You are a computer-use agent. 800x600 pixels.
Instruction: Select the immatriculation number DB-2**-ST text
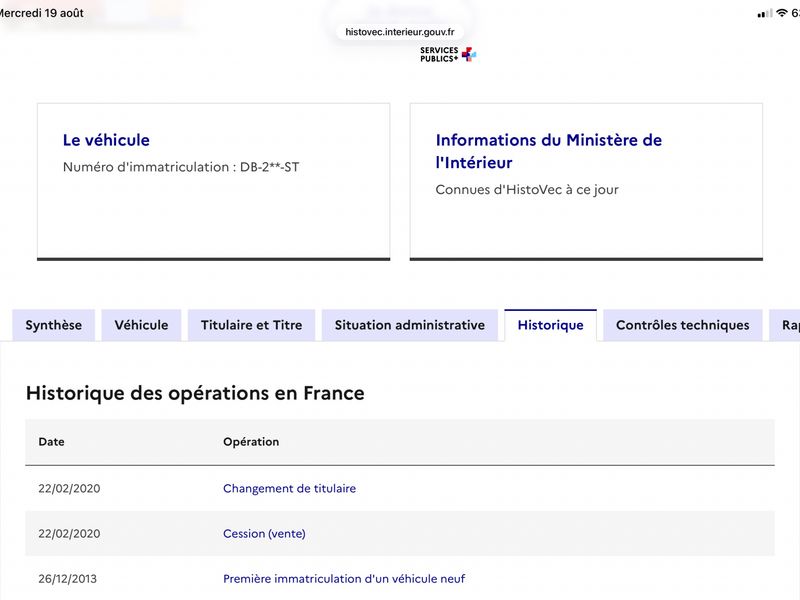coord(269,167)
